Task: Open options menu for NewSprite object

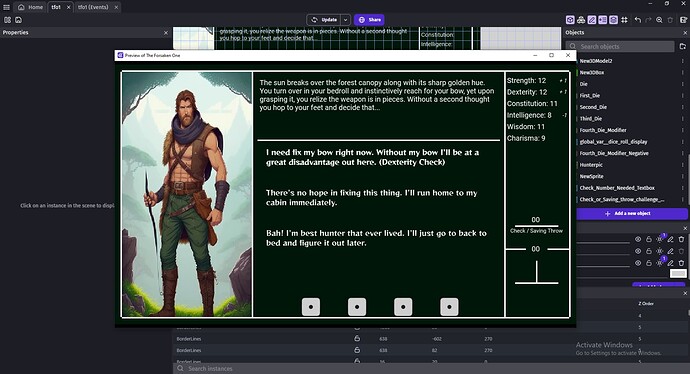Action: click(683, 176)
